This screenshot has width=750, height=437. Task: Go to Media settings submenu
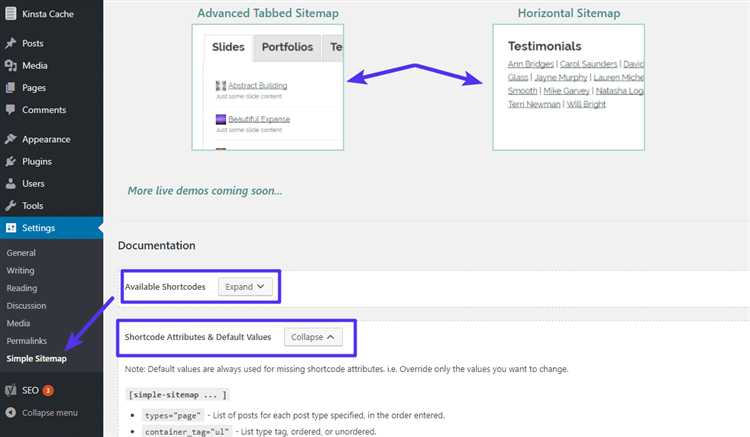[x=18, y=324]
